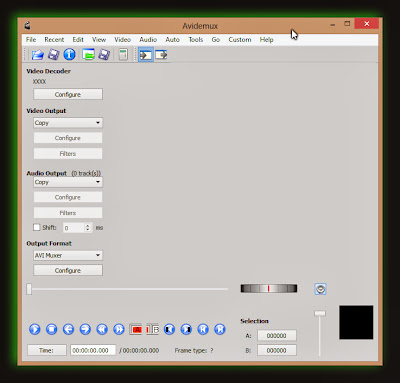
Task: Click the Shift milliseconds input field
Action: 74,228
